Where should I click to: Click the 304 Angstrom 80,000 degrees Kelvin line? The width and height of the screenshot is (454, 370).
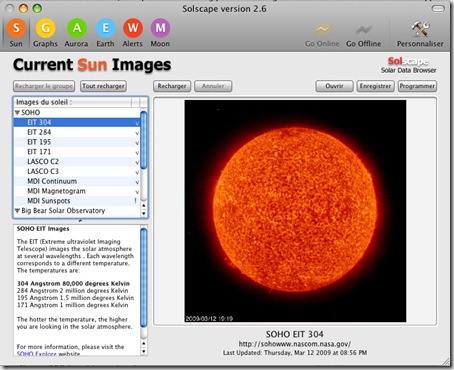[73, 283]
